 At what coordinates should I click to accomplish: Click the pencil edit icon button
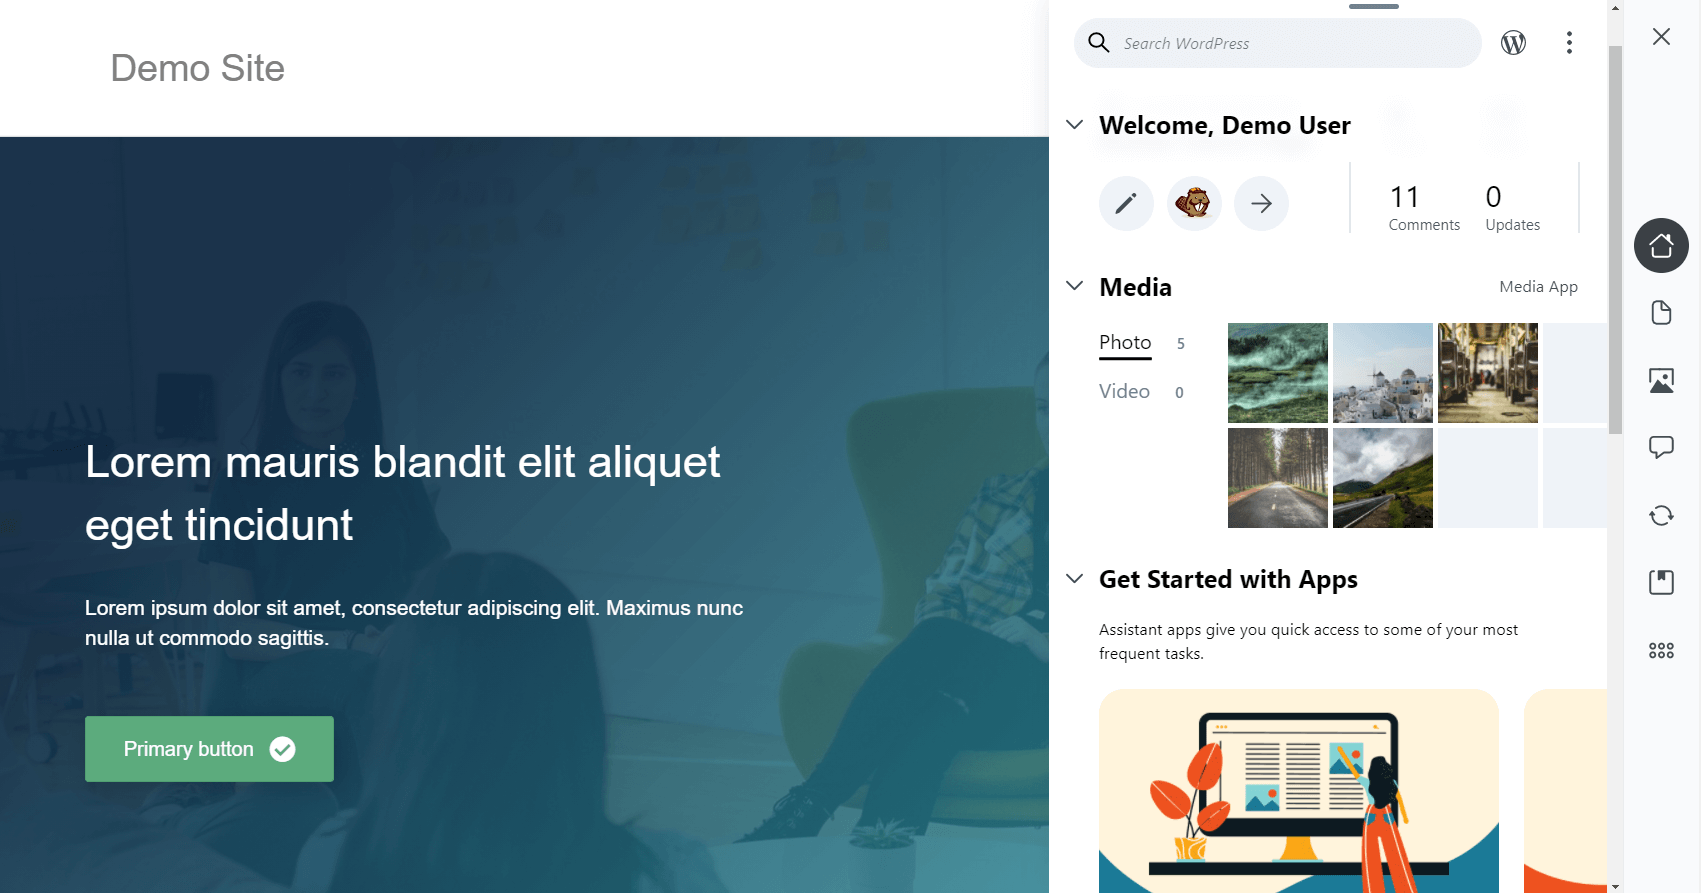point(1126,204)
